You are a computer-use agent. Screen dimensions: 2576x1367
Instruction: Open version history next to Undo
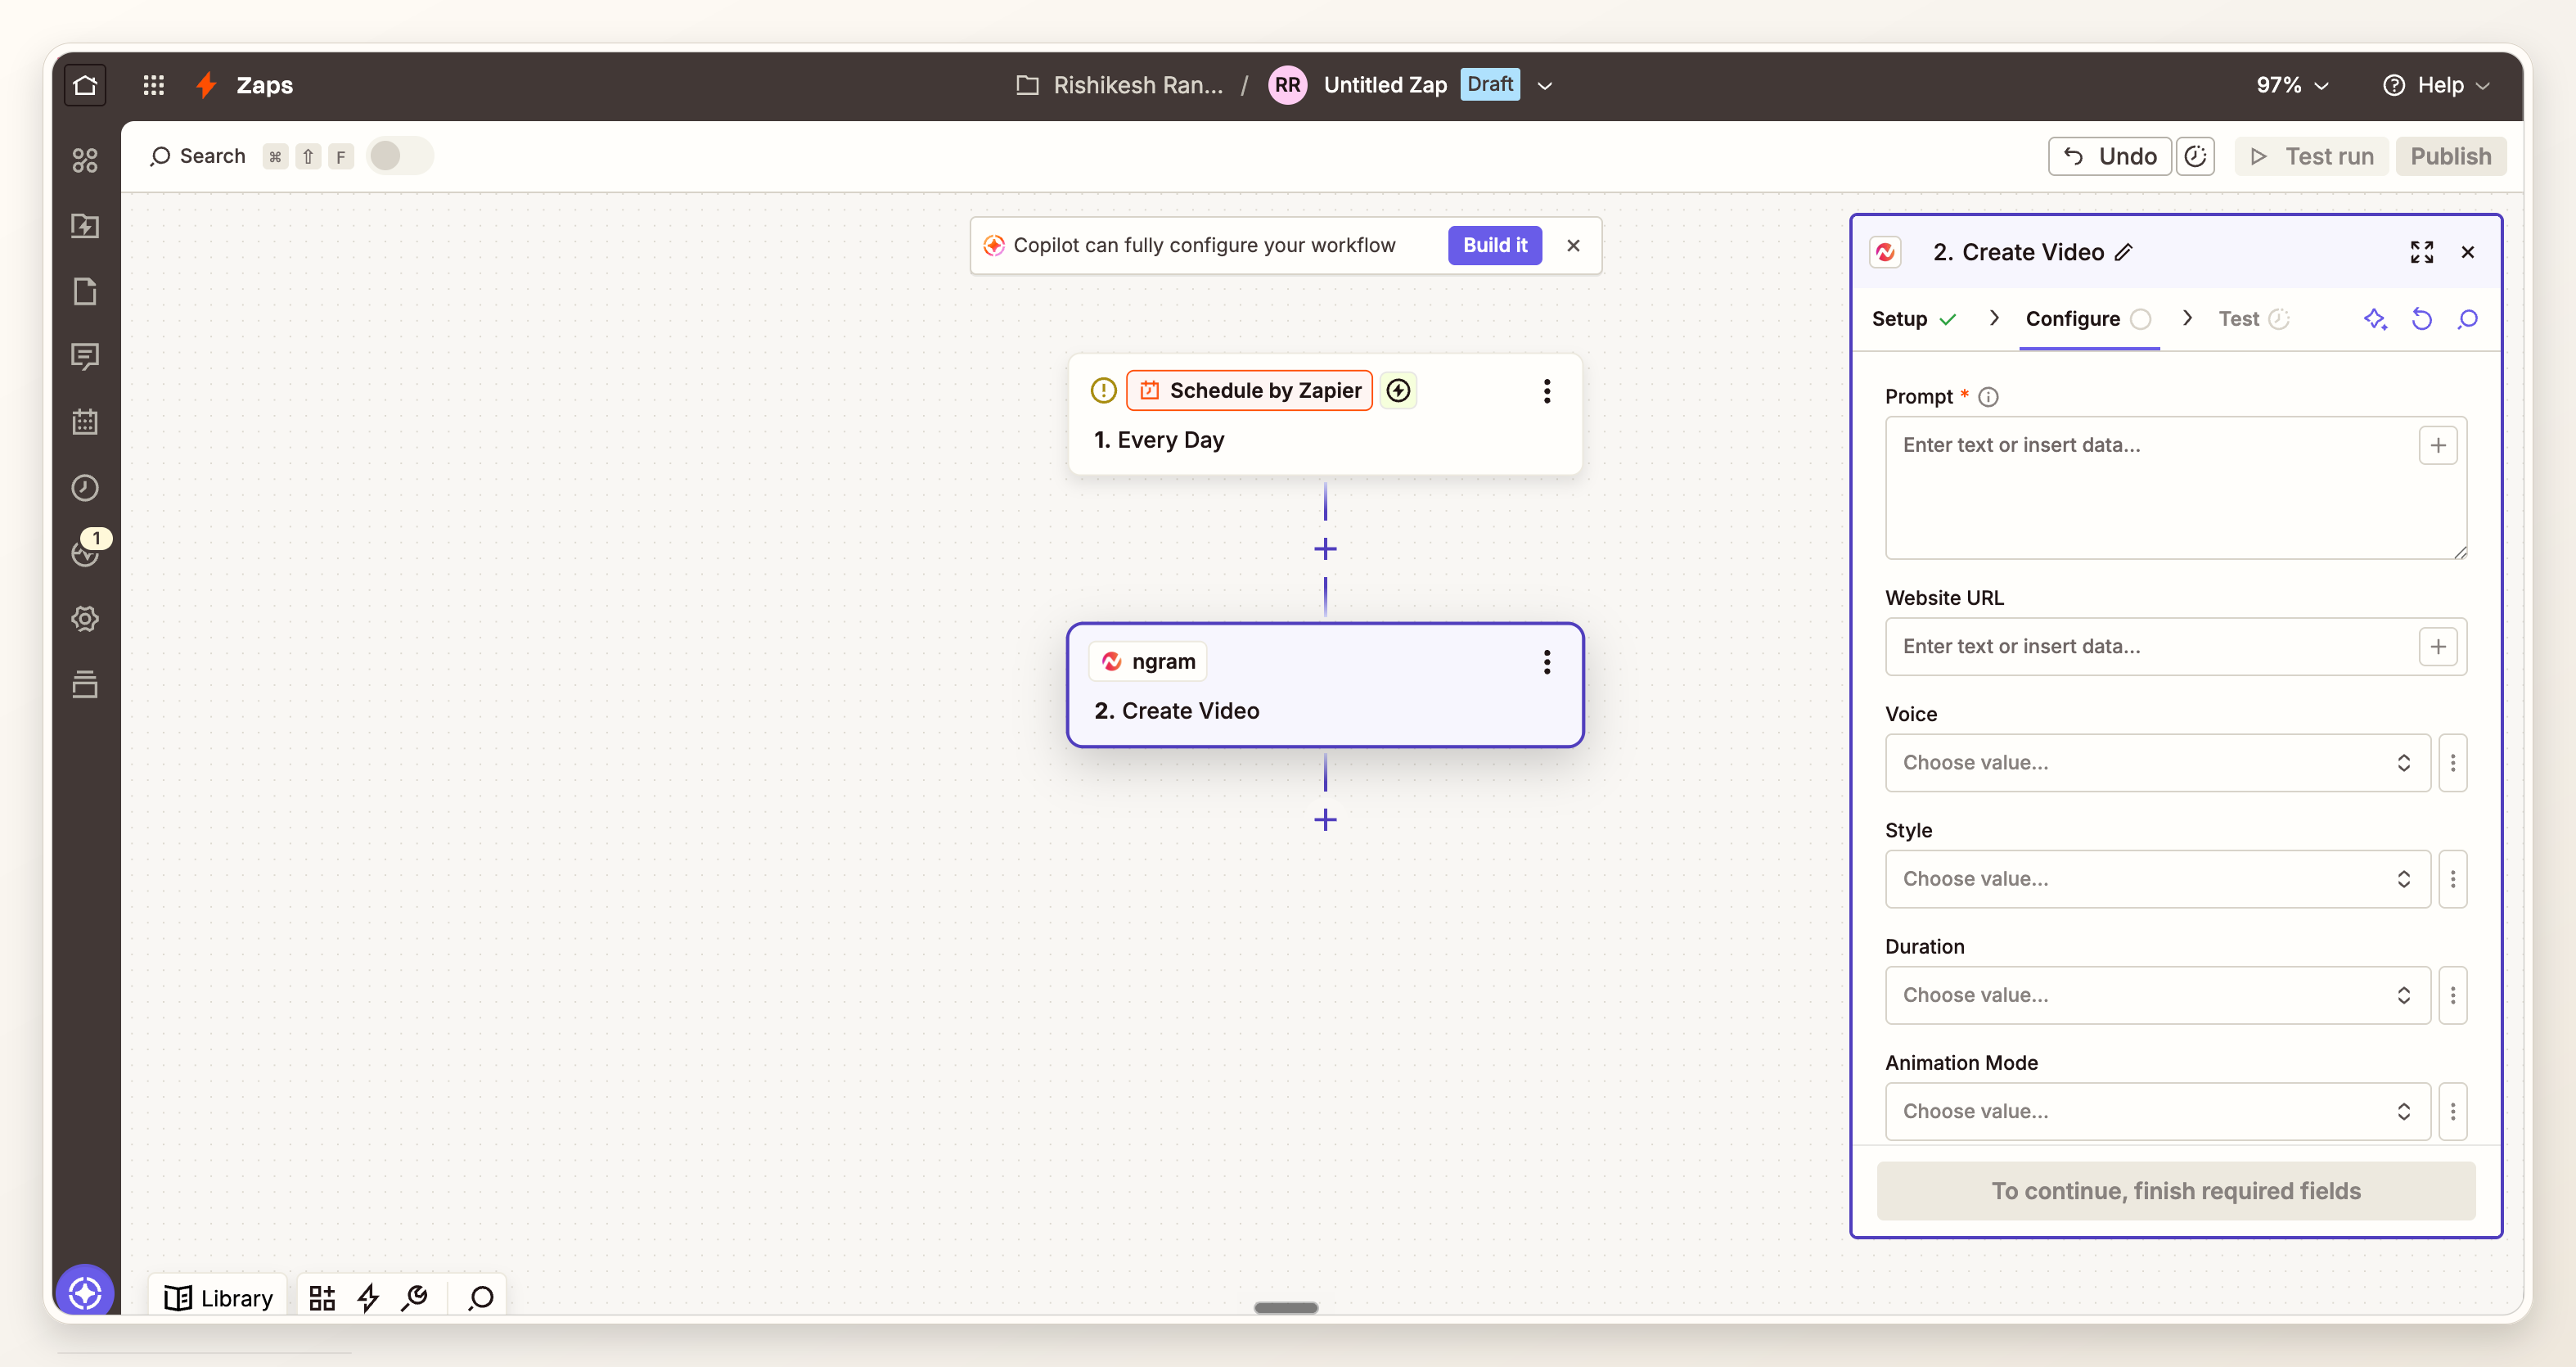coord(2195,157)
